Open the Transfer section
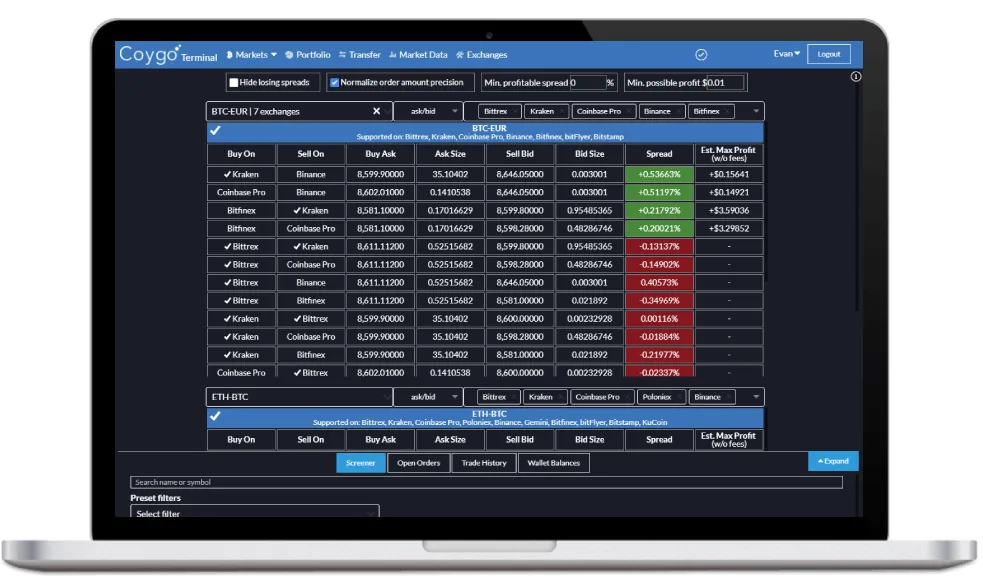Viewport: 983px width, 580px height. pos(360,55)
